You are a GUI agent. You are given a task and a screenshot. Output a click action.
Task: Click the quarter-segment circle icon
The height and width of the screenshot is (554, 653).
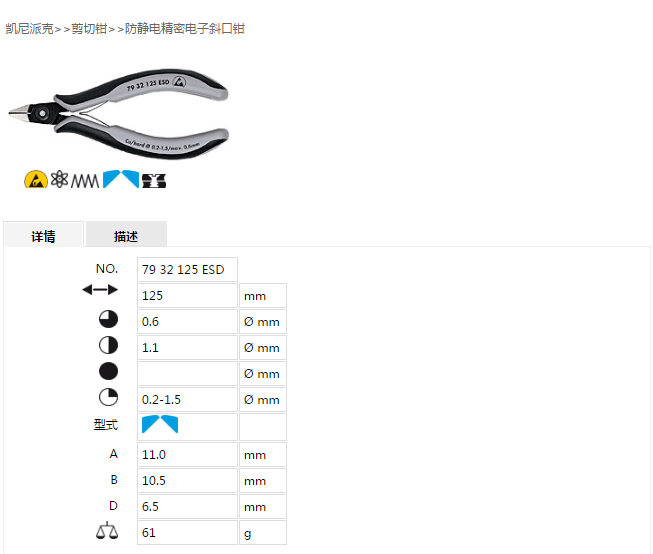pyautogui.click(x=108, y=397)
